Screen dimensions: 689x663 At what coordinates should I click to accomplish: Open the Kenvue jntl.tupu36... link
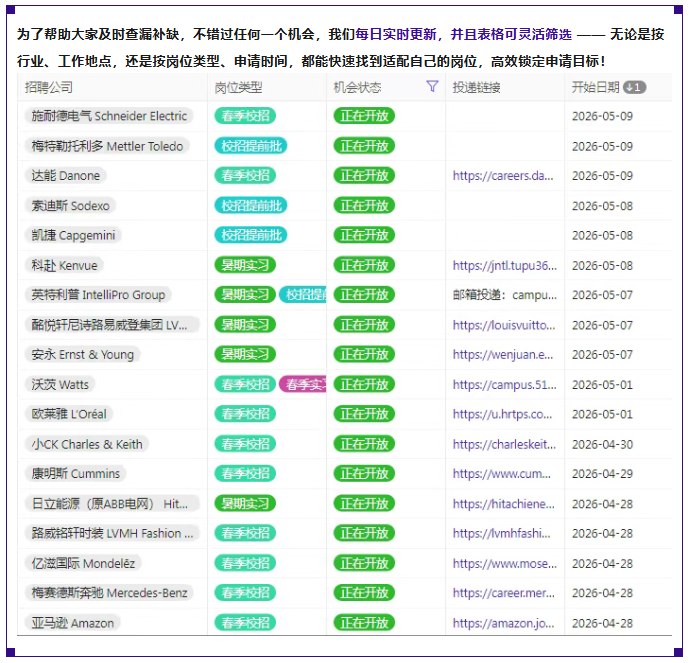(x=504, y=265)
